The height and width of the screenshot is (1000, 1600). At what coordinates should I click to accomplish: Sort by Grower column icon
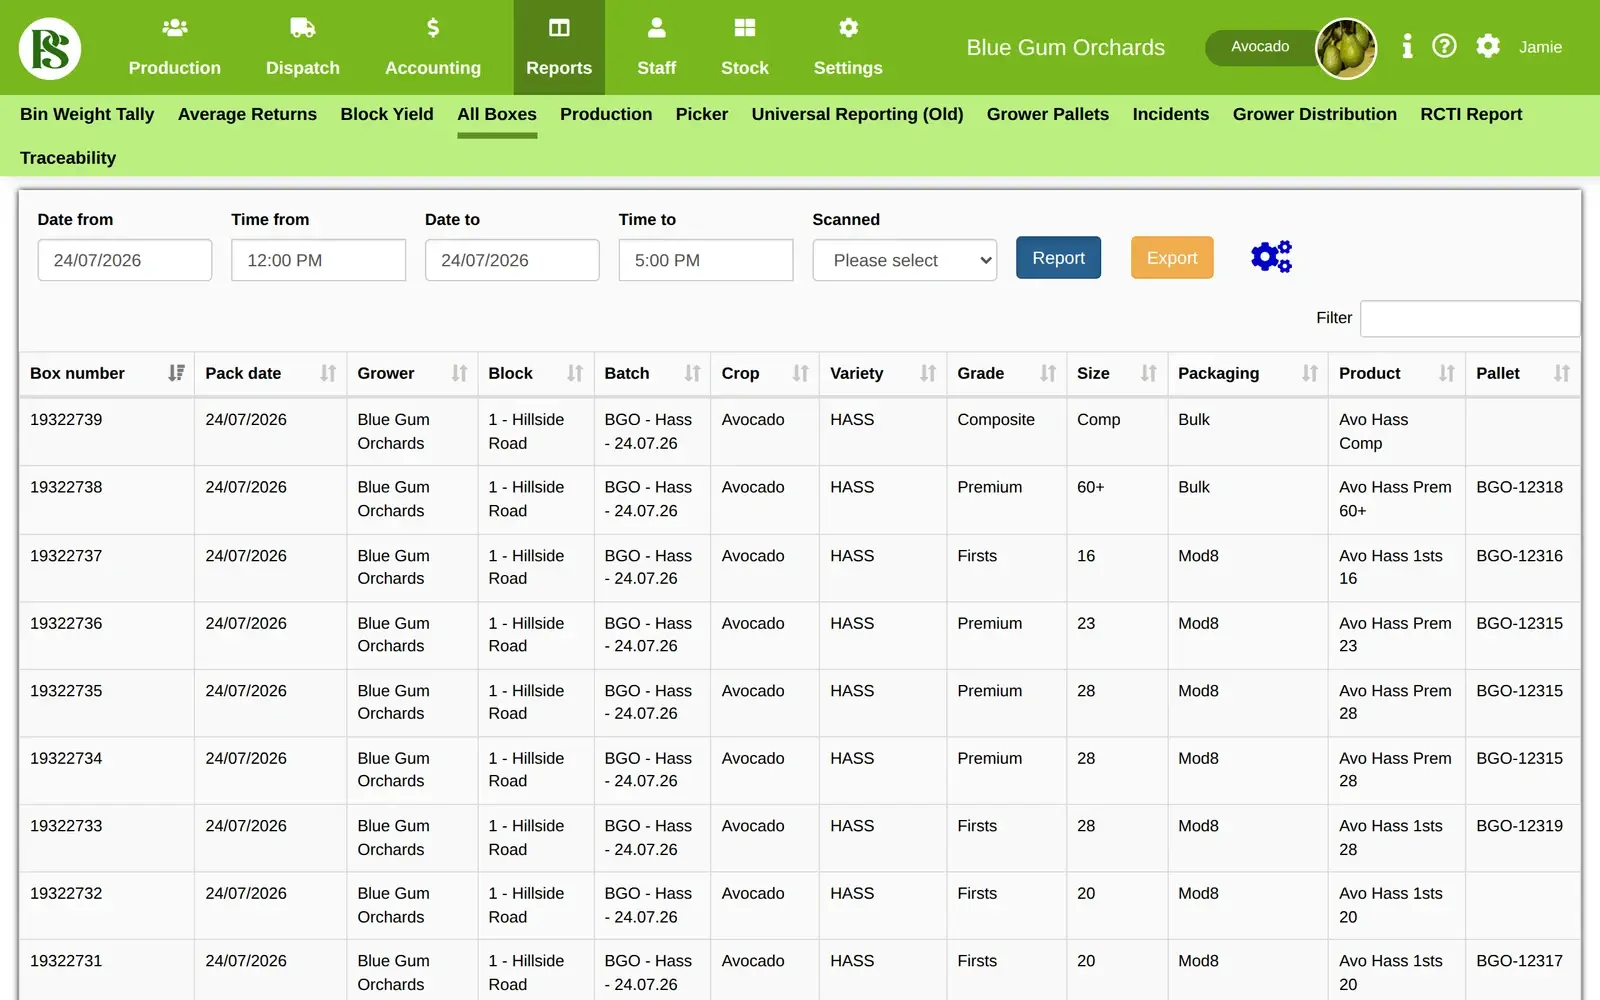pyautogui.click(x=459, y=373)
